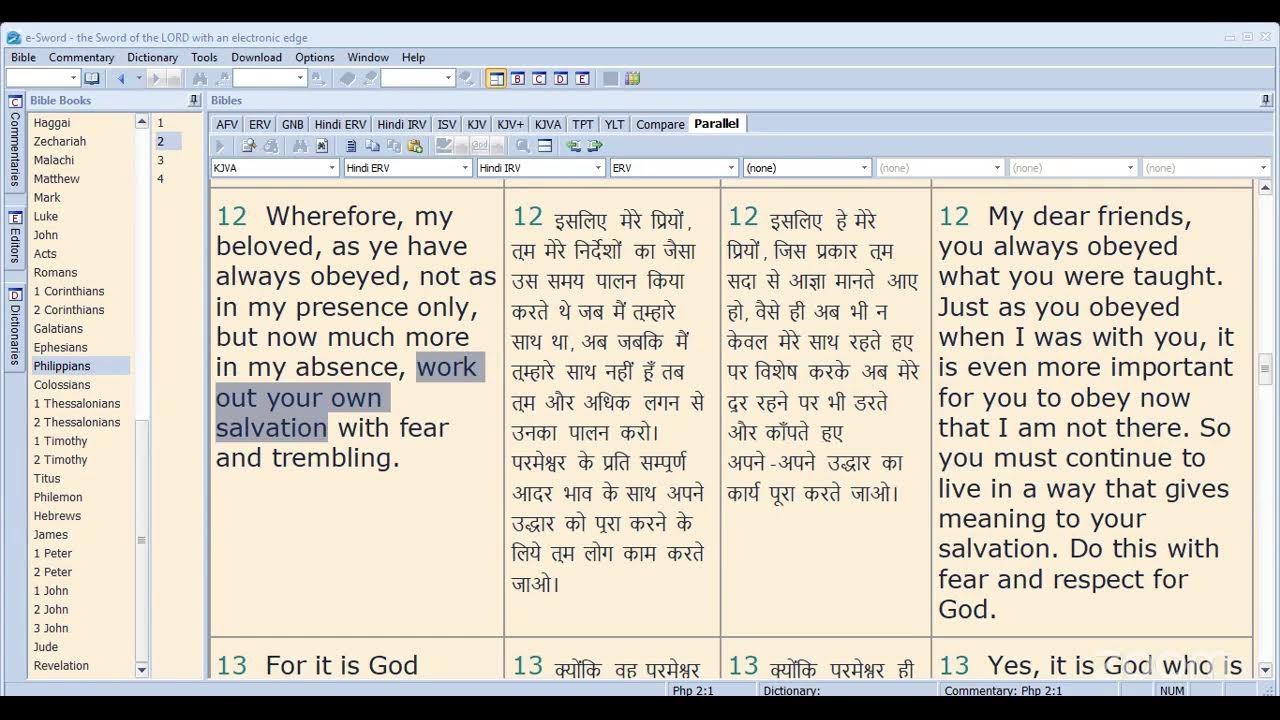Click the binoculars search icon in main toolbar
Image resolution: width=1280 pixels, height=720 pixels.
click(200, 78)
